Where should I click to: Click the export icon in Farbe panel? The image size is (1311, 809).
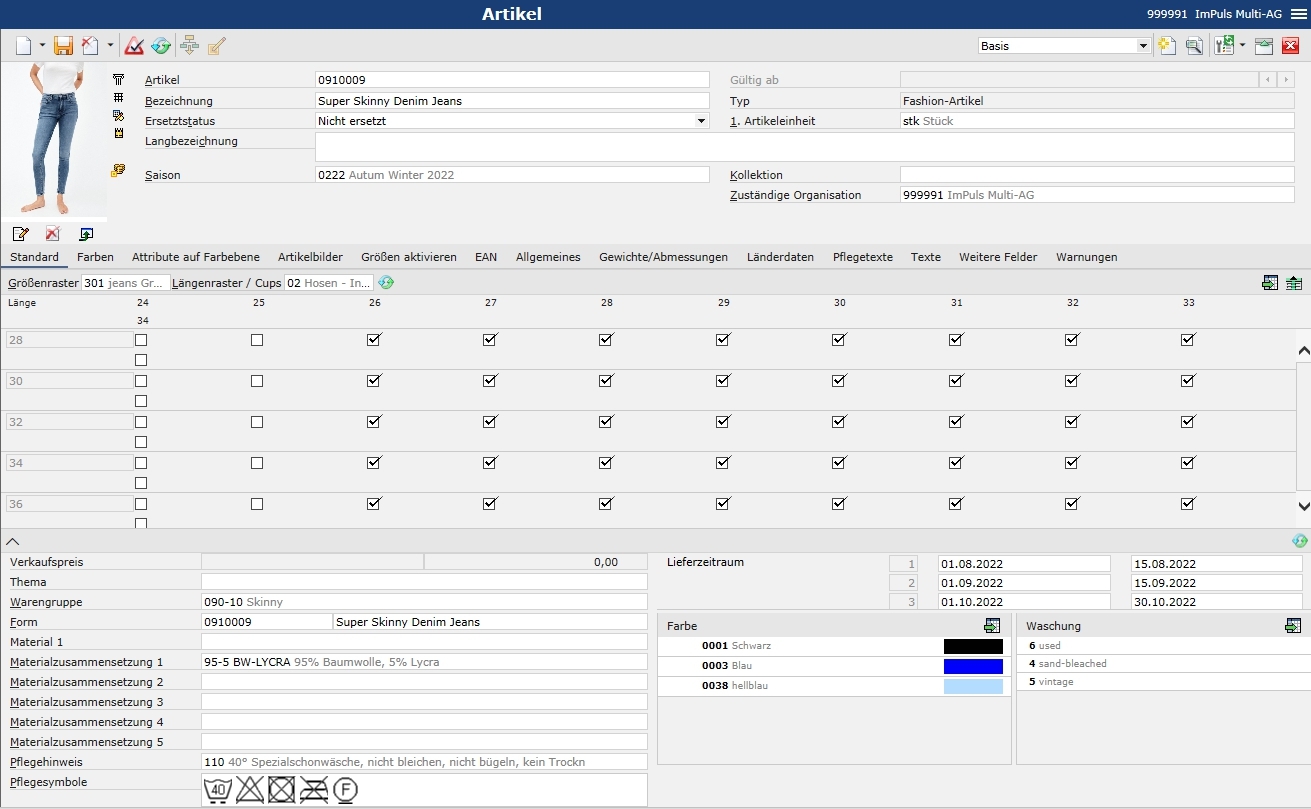992,626
